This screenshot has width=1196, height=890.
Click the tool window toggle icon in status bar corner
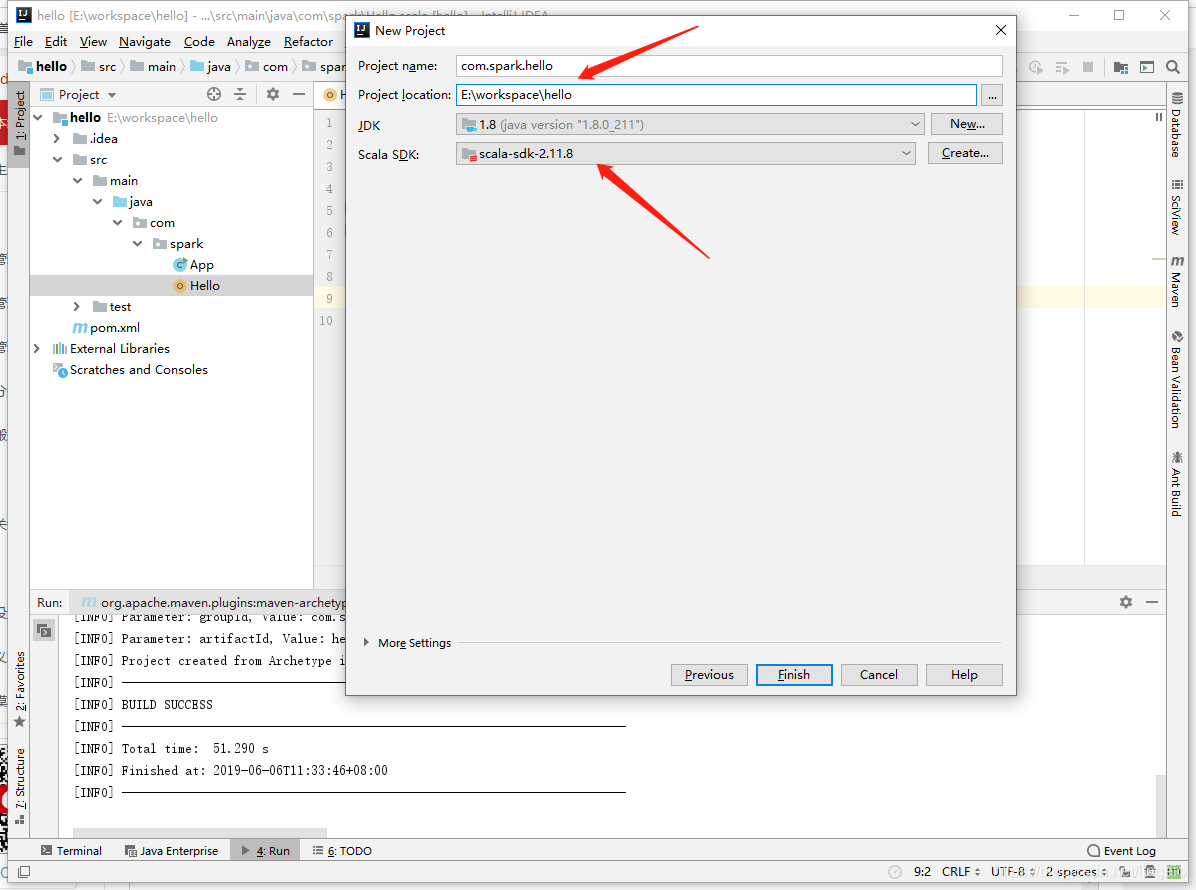pyautogui.click(x=24, y=872)
